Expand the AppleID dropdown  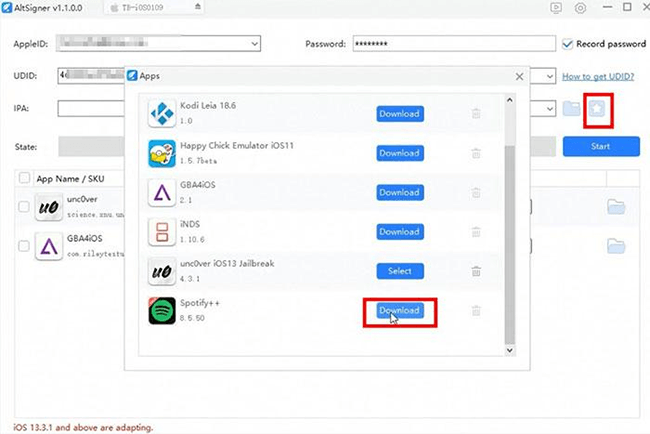(x=254, y=44)
